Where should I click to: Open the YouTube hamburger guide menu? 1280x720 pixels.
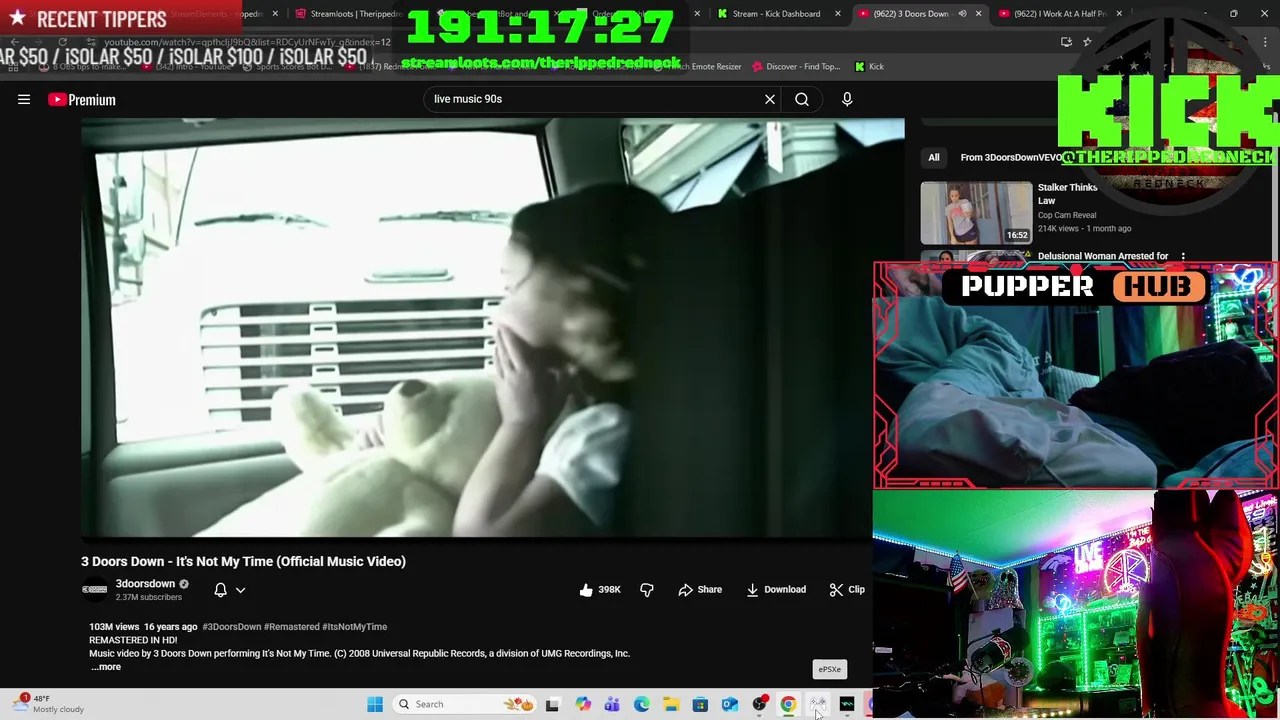tap(24, 99)
